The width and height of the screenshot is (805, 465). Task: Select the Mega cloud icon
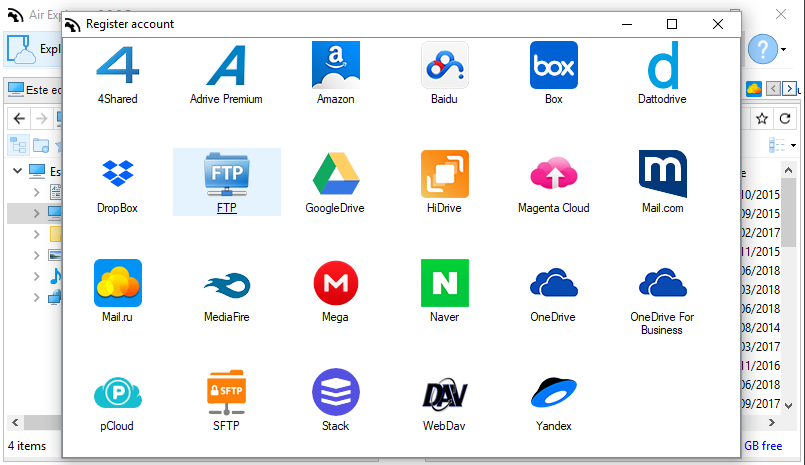[335, 284]
